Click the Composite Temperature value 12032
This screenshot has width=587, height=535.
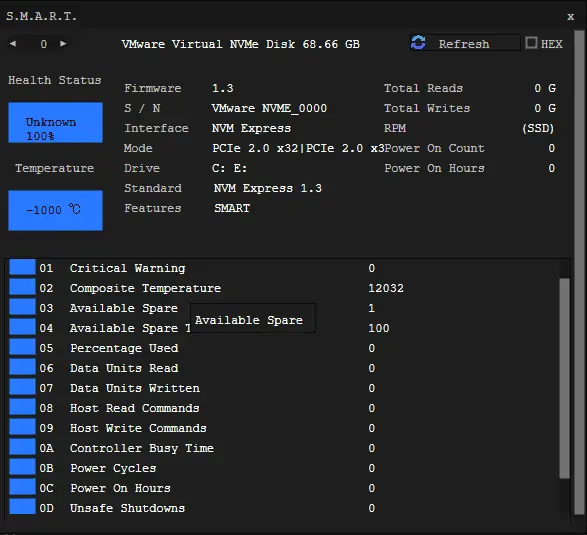[386, 288]
